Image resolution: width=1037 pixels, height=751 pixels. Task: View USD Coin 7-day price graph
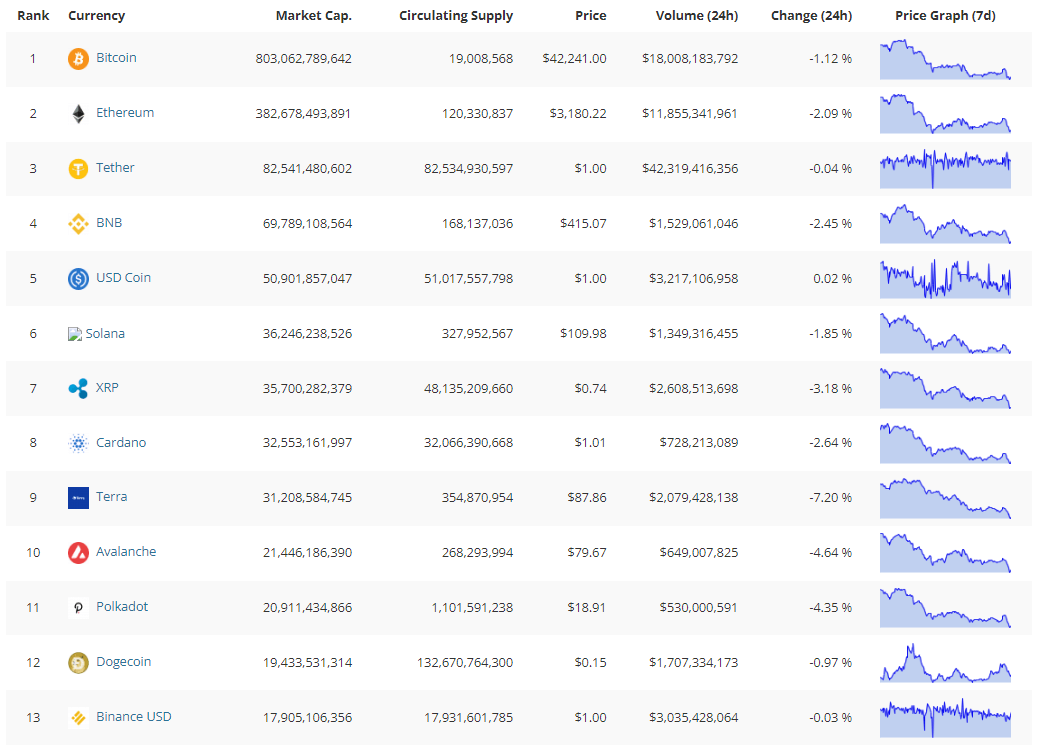tap(945, 278)
